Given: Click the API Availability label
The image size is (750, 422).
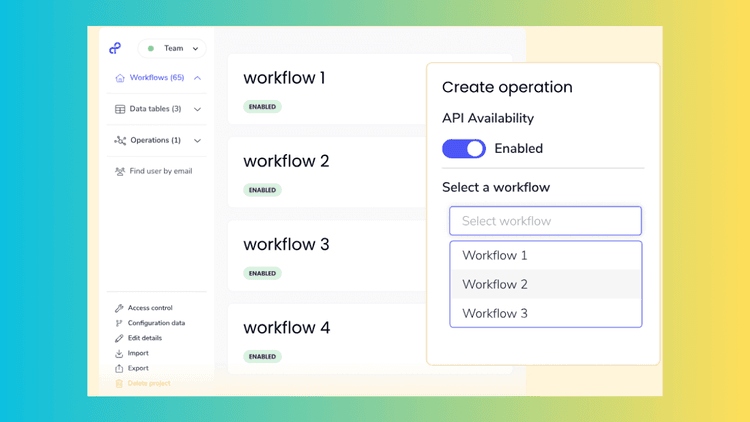Looking at the screenshot, I should pyautogui.click(x=488, y=118).
